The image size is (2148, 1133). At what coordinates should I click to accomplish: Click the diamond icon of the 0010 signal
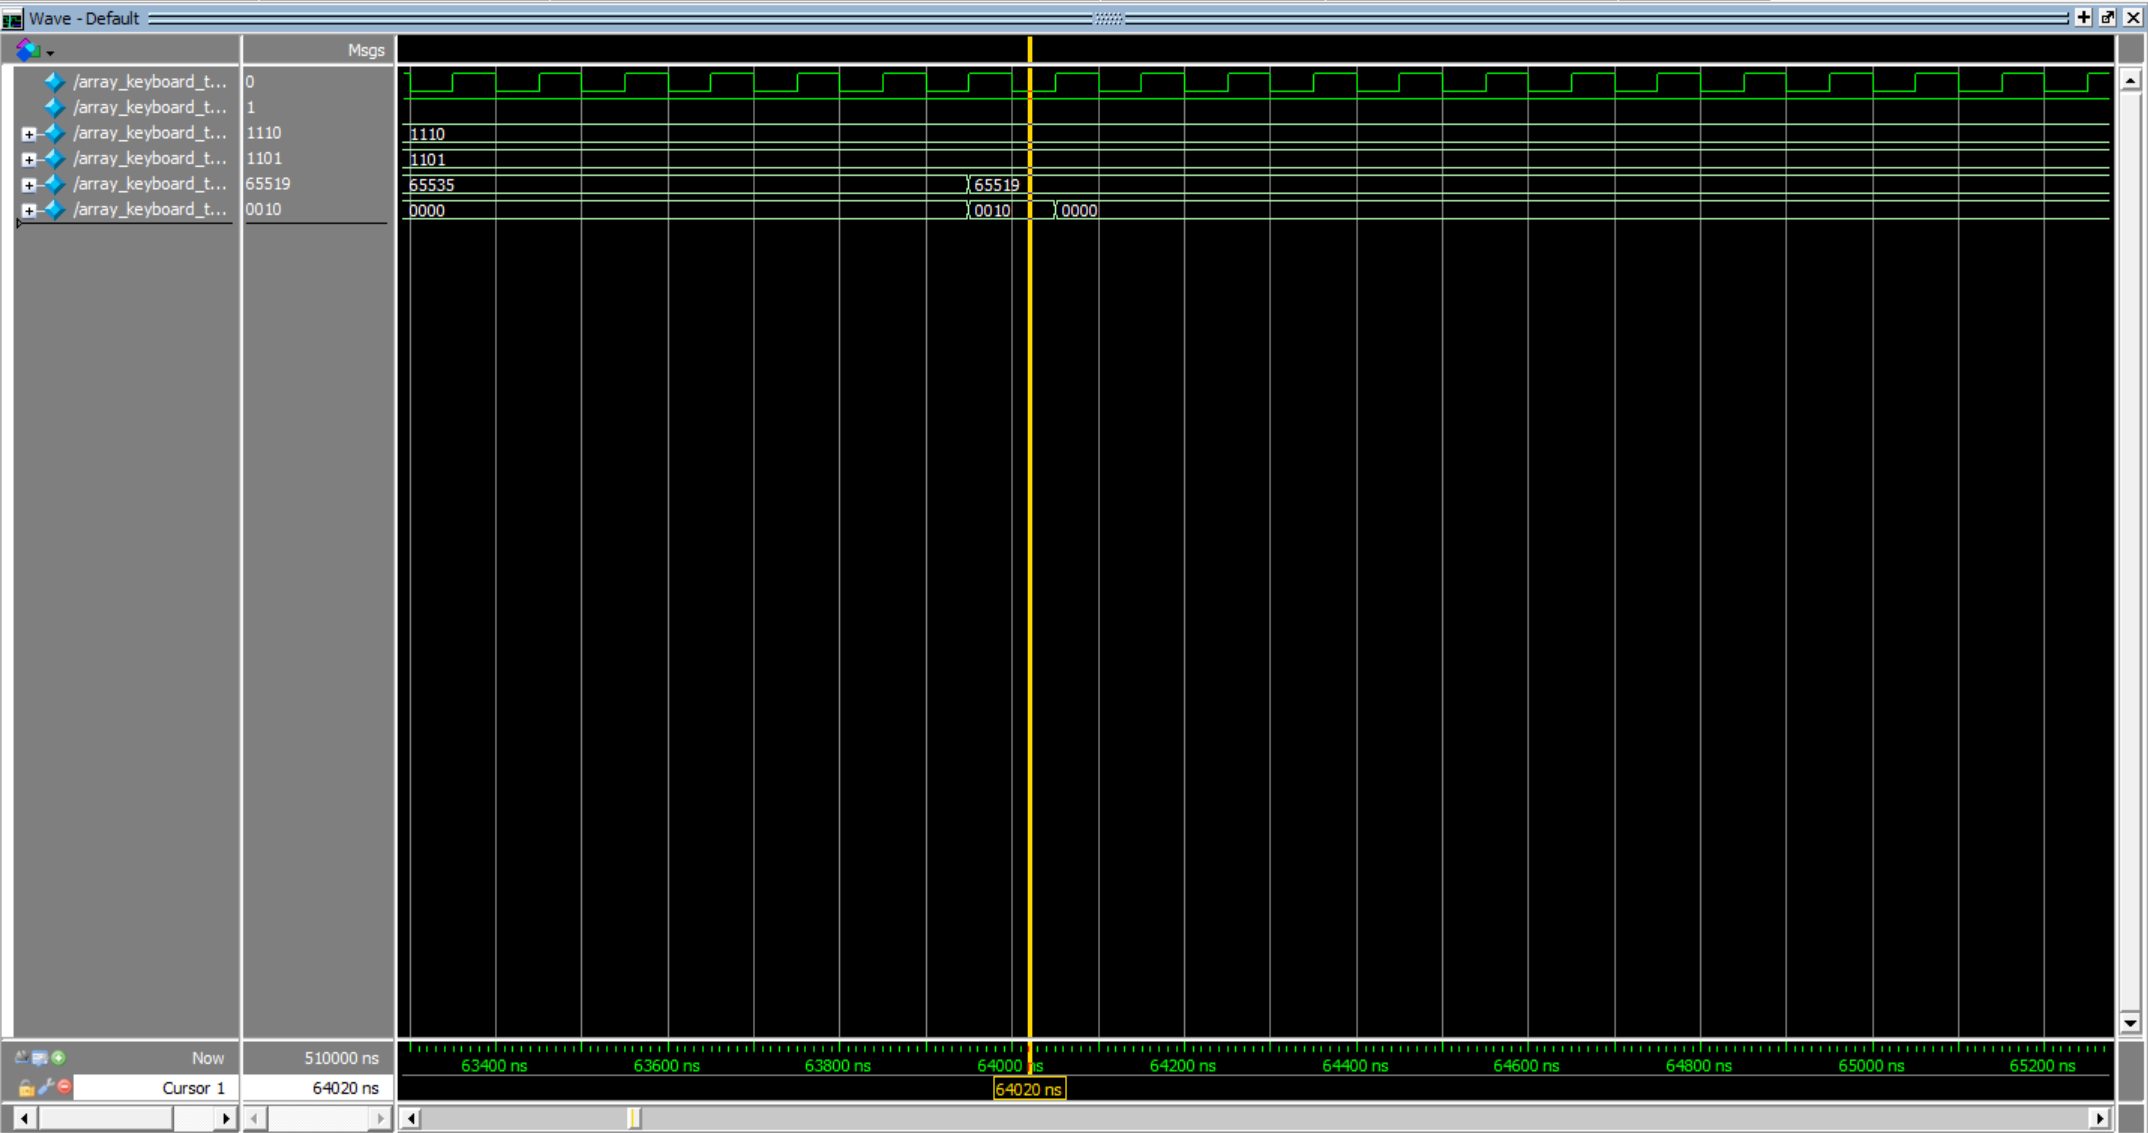55,209
